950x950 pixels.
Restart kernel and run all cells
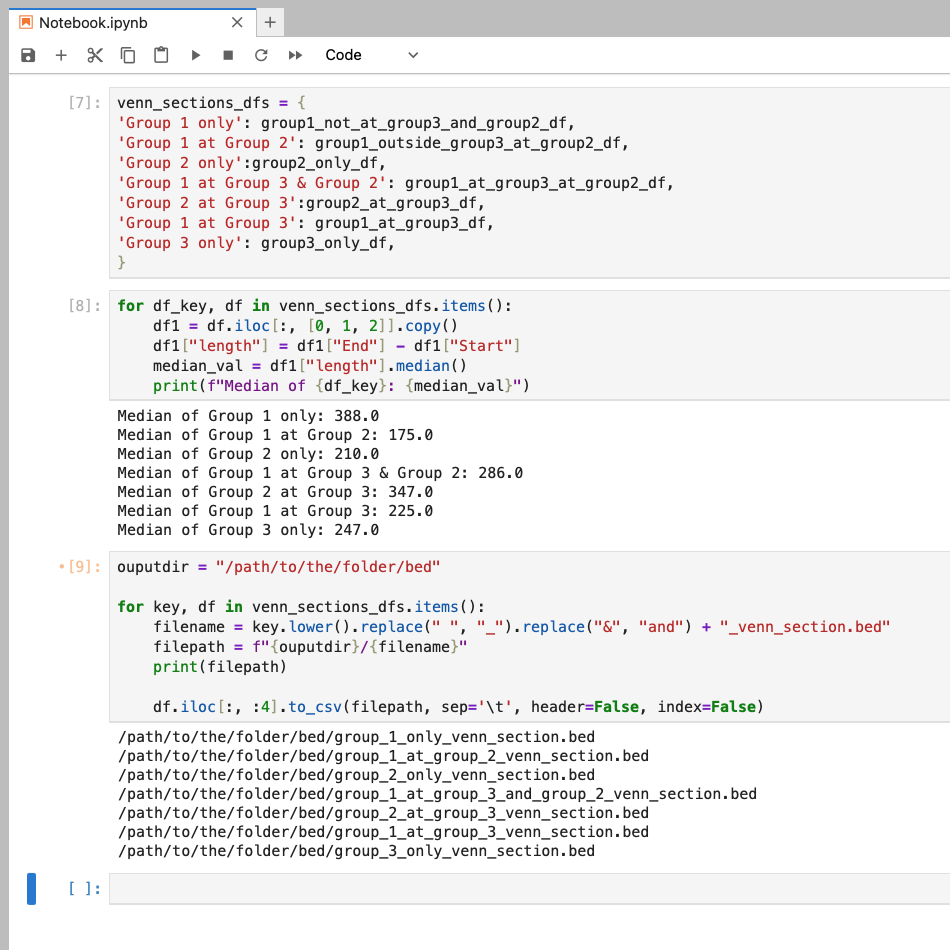point(293,55)
